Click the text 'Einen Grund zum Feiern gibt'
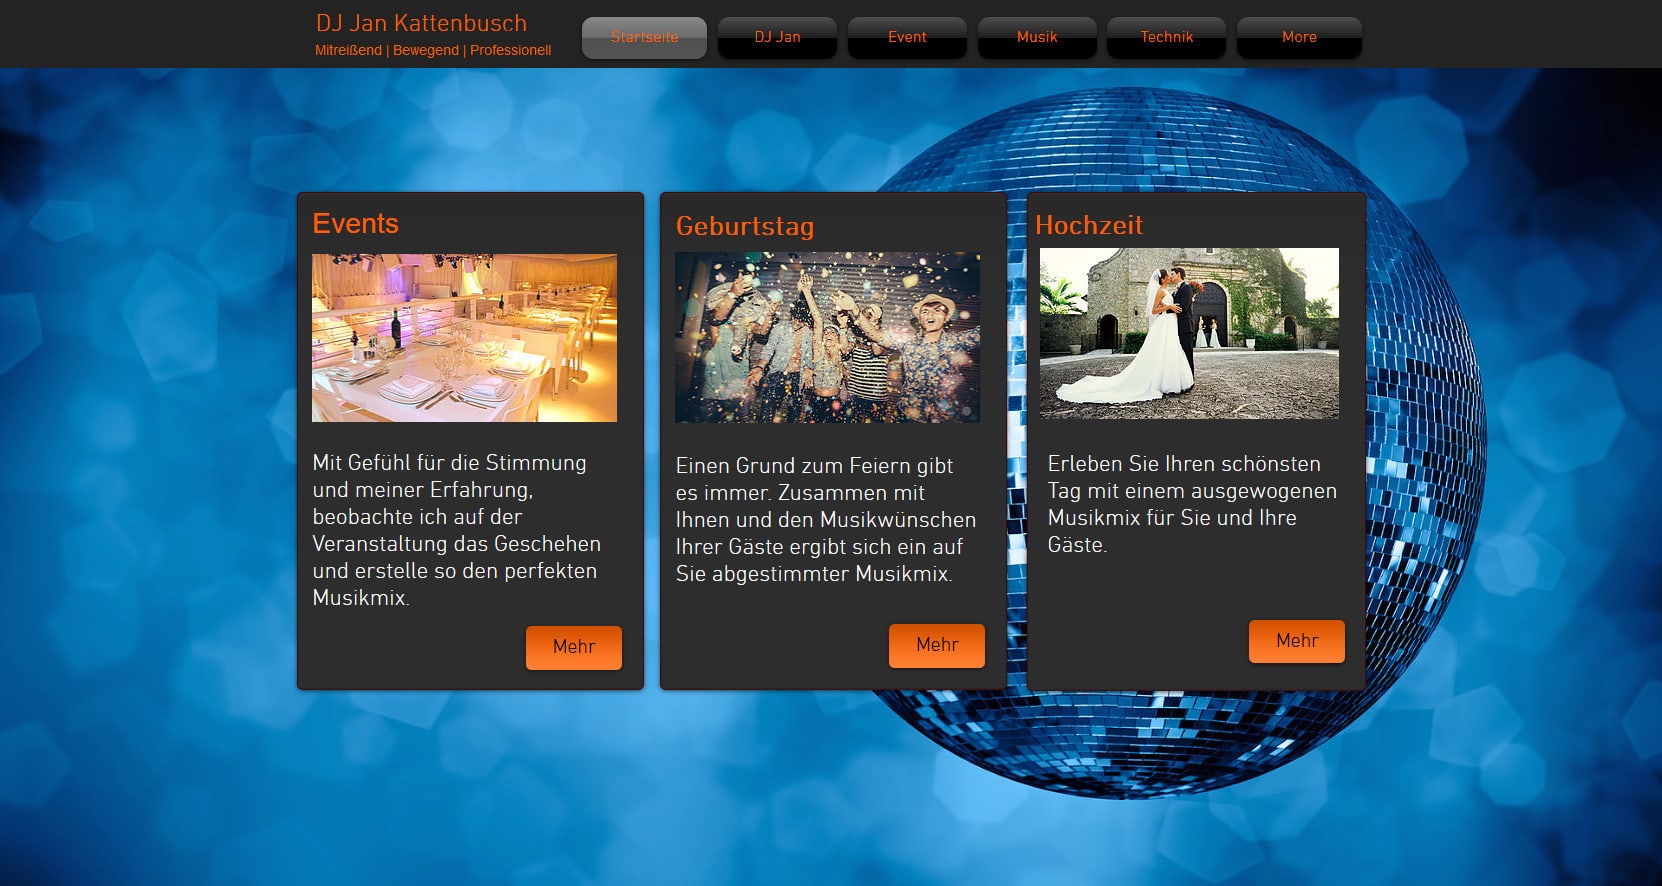1662x886 pixels. point(814,466)
